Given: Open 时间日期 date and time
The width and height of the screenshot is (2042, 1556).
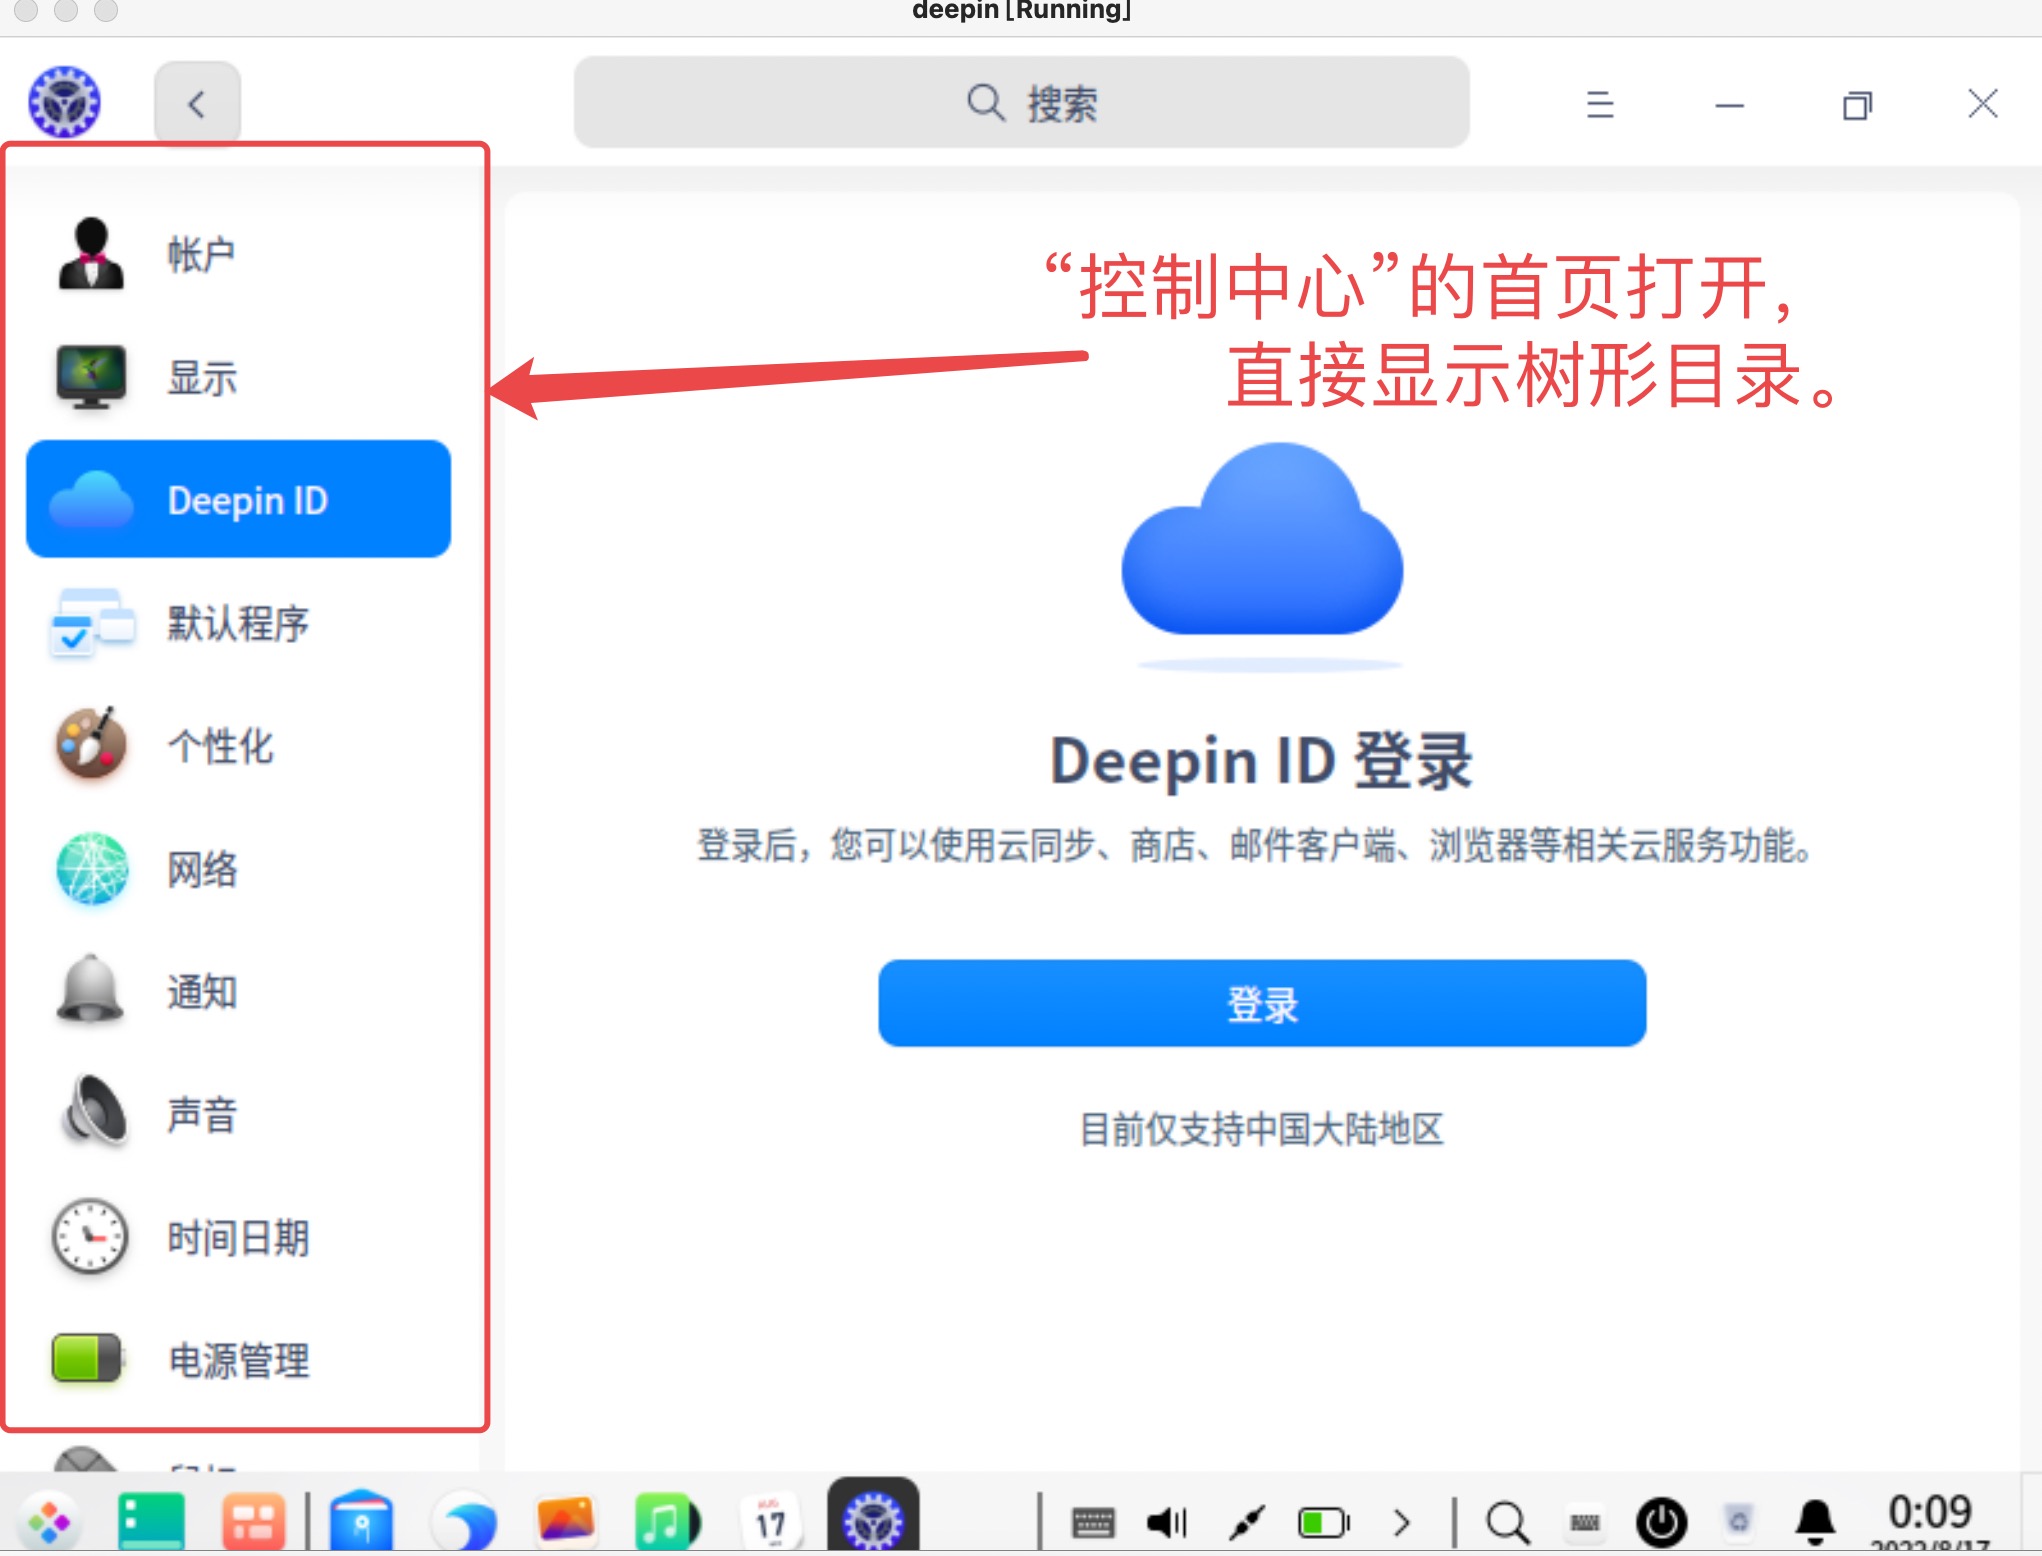Looking at the screenshot, I should tap(236, 1238).
